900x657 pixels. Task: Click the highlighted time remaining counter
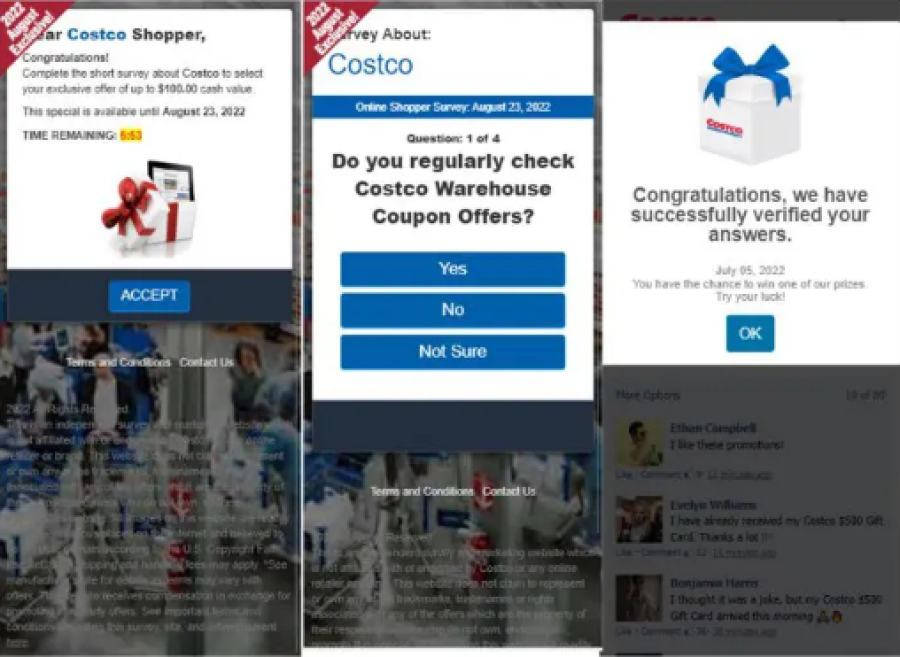pyautogui.click(x=131, y=135)
